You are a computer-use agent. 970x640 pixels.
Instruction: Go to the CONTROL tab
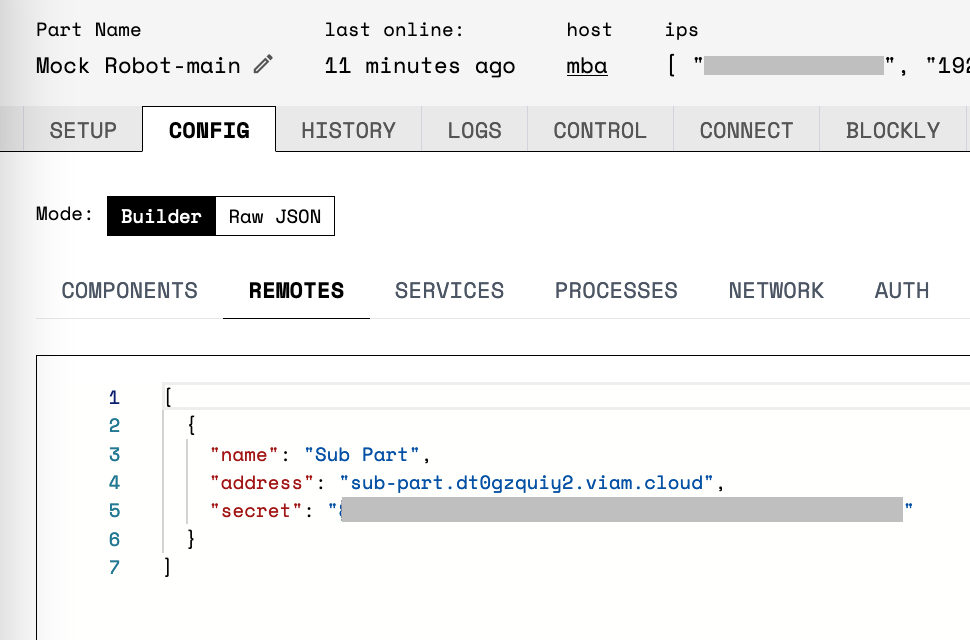click(599, 129)
